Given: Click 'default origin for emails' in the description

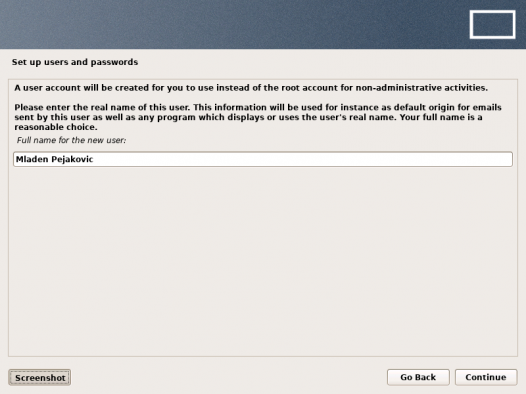Looking at the screenshot, I should click(x=448, y=107).
